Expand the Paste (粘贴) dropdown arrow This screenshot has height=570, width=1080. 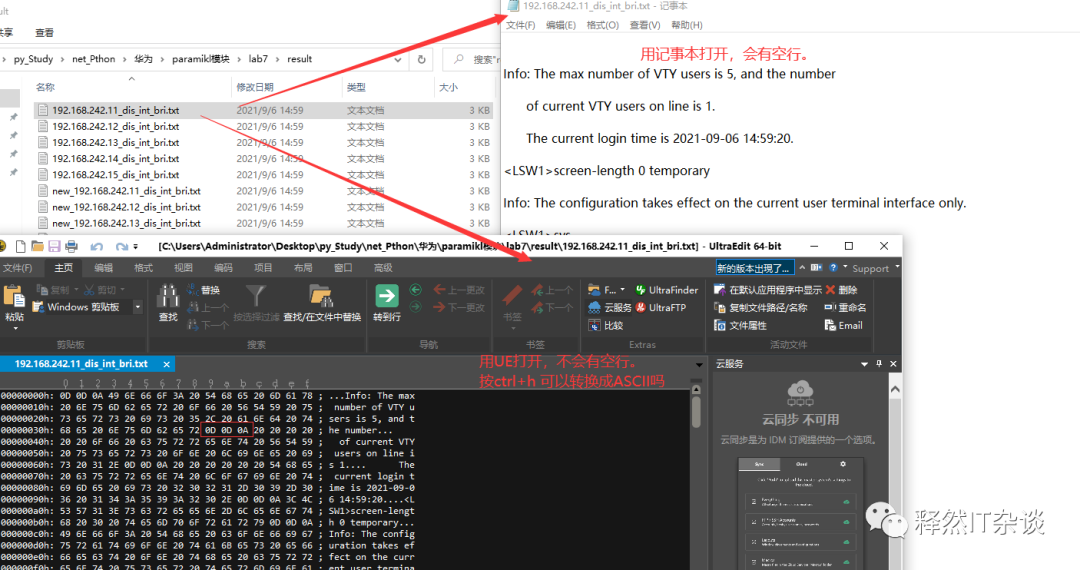click(x=14, y=328)
